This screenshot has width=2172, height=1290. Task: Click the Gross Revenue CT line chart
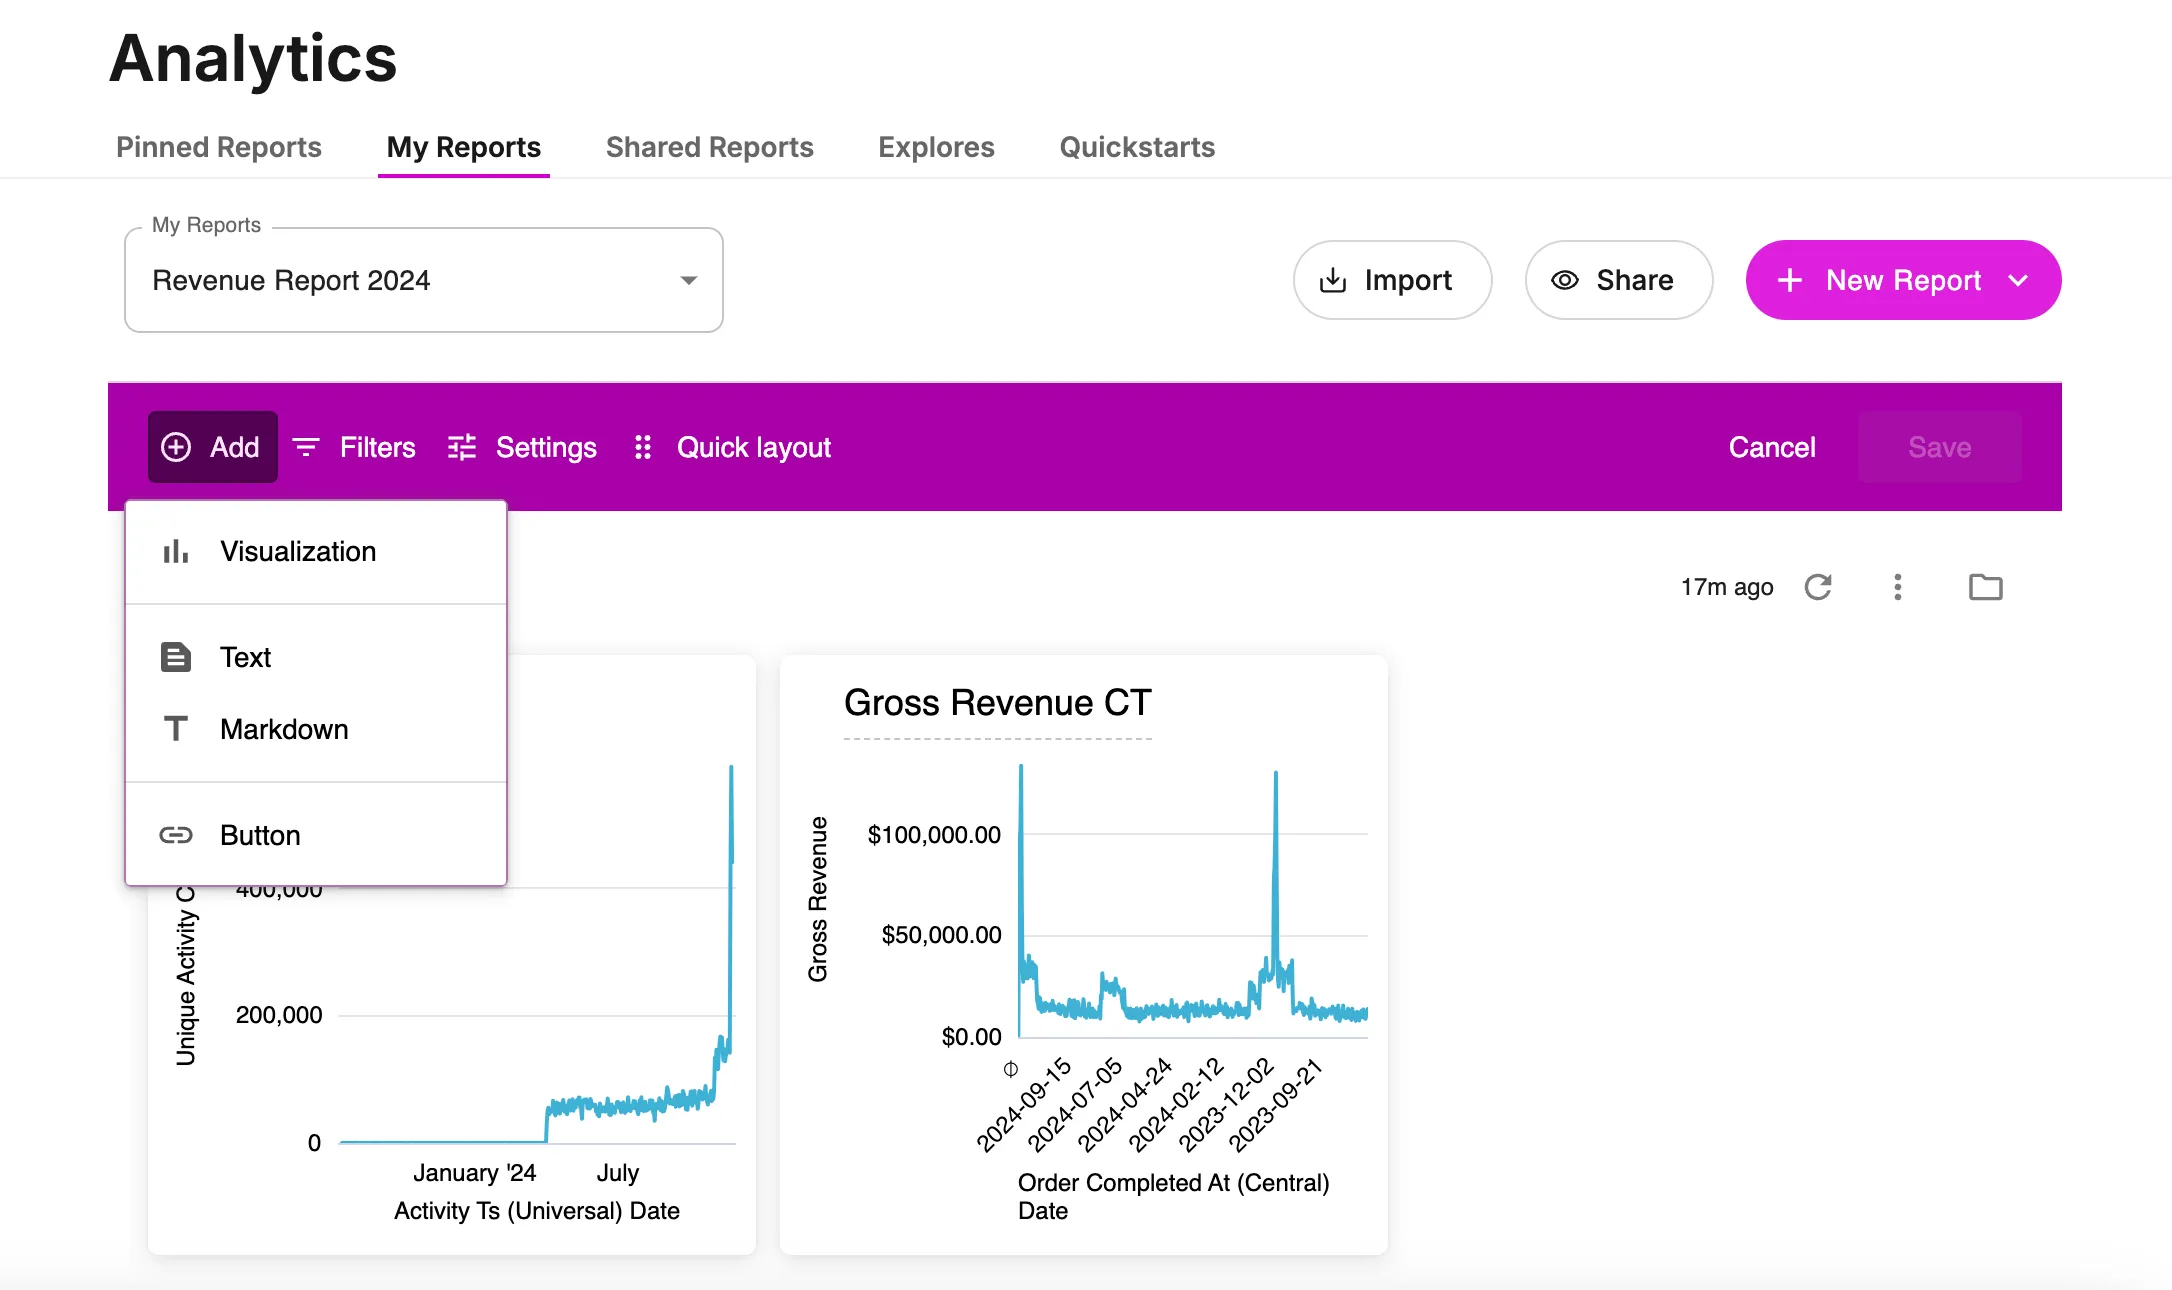point(1192,900)
